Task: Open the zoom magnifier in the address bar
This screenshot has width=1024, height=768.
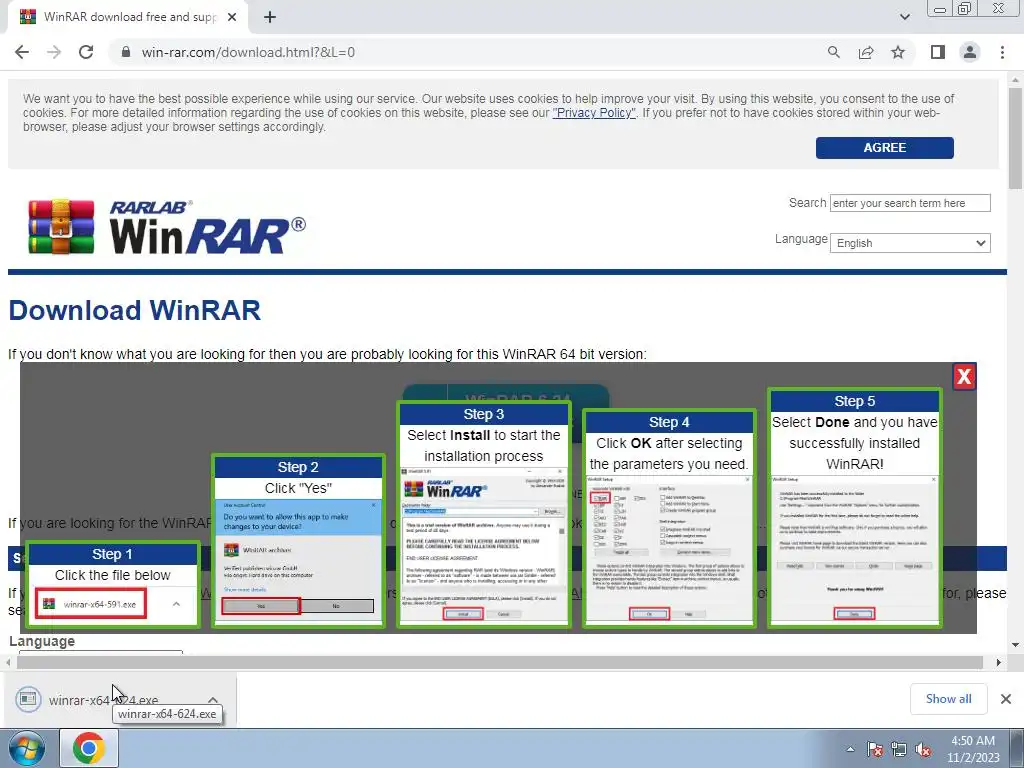Action: coord(833,52)
